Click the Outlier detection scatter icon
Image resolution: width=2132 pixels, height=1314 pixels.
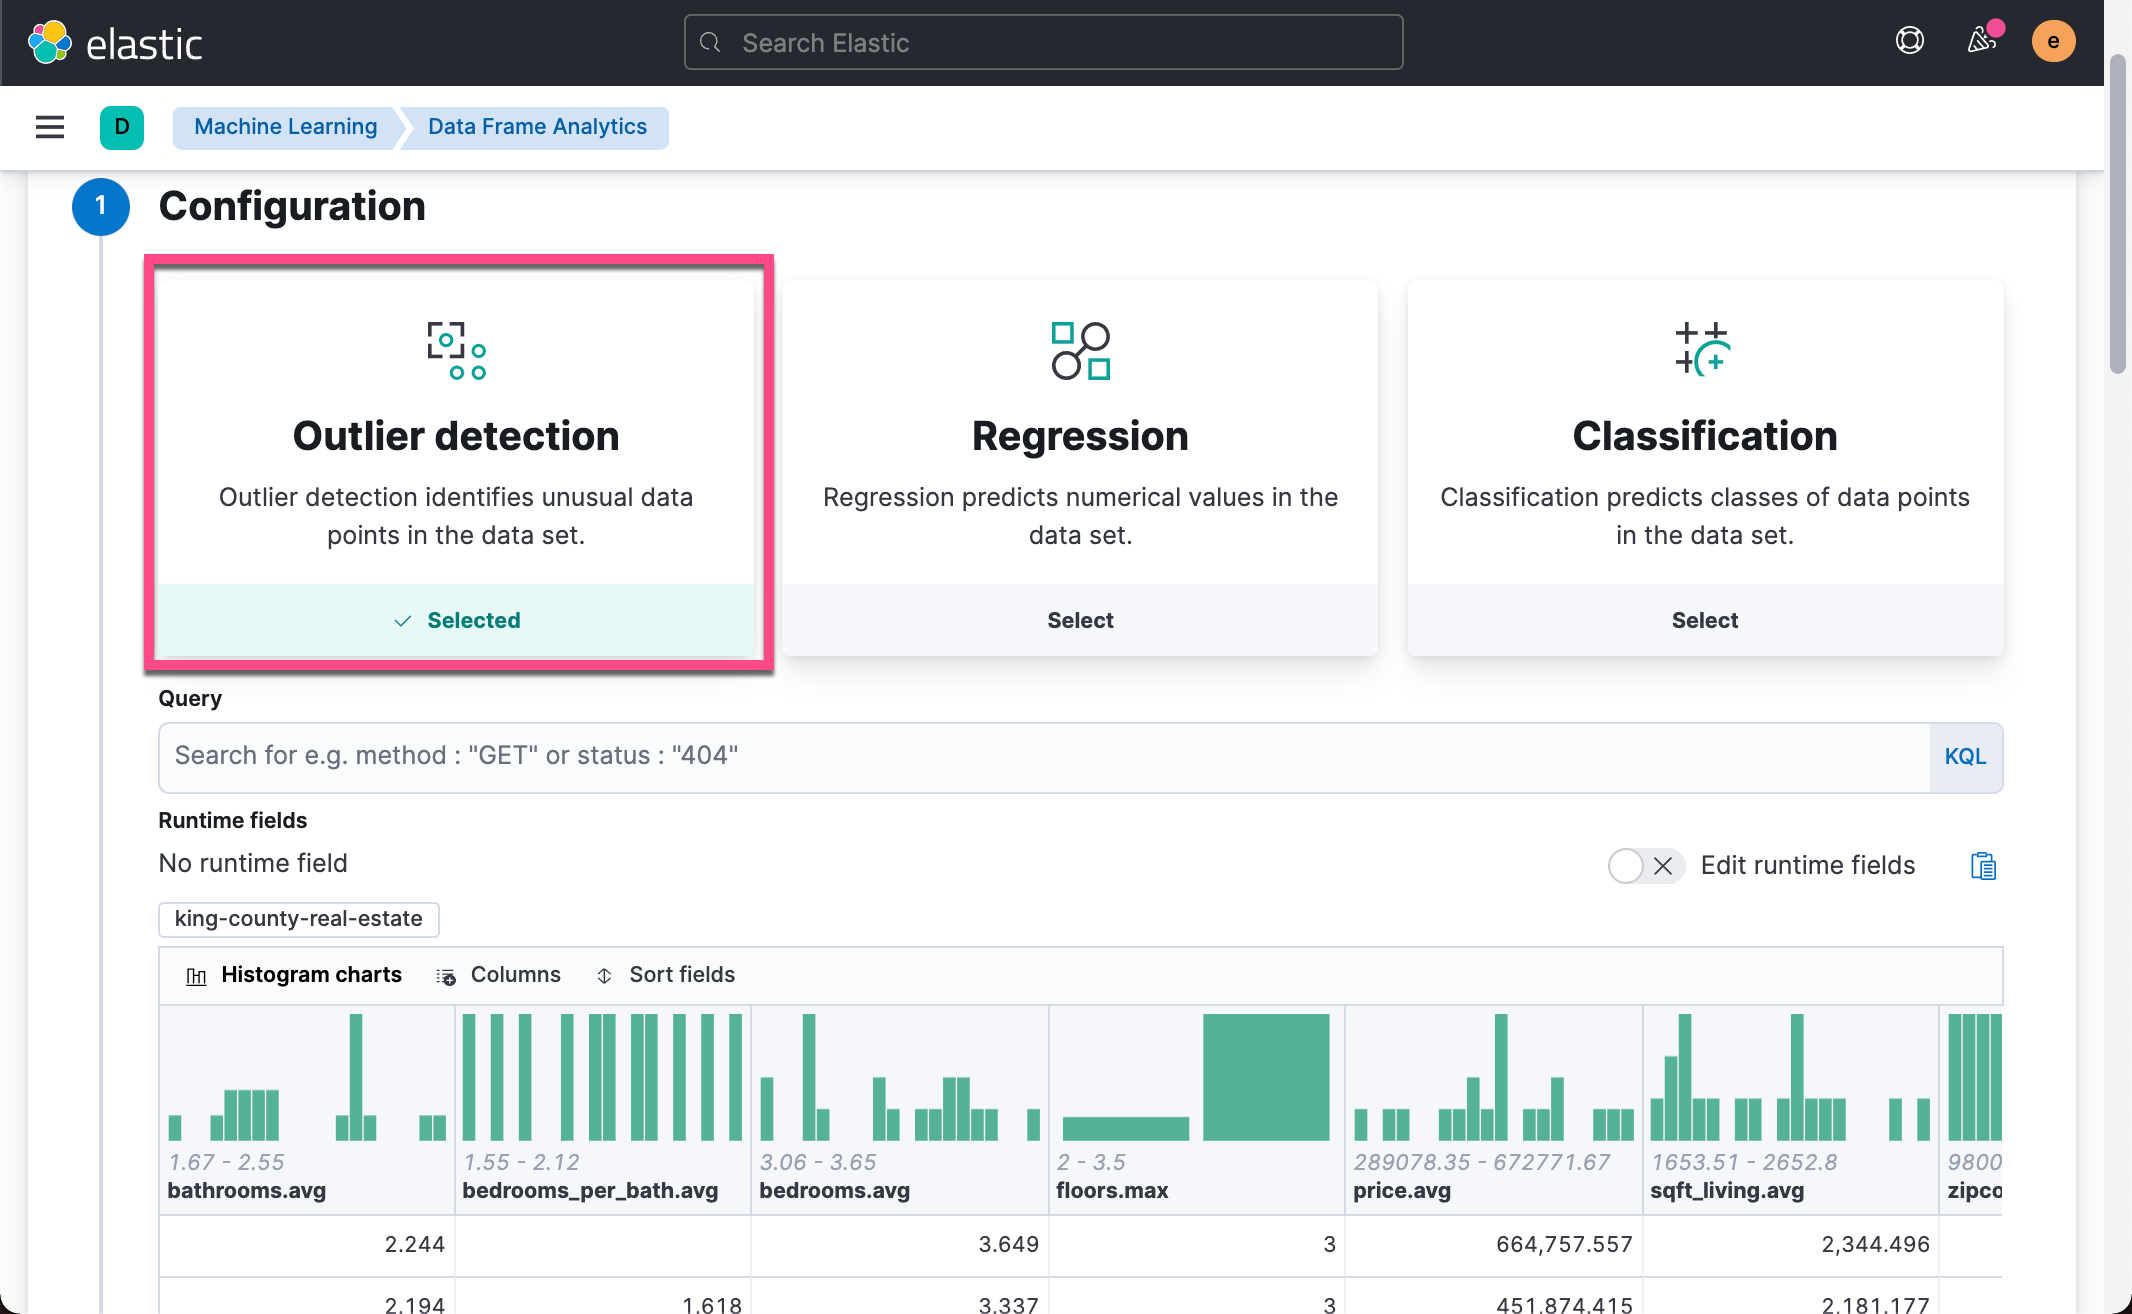pyautogui.click(x=456, y=350)
